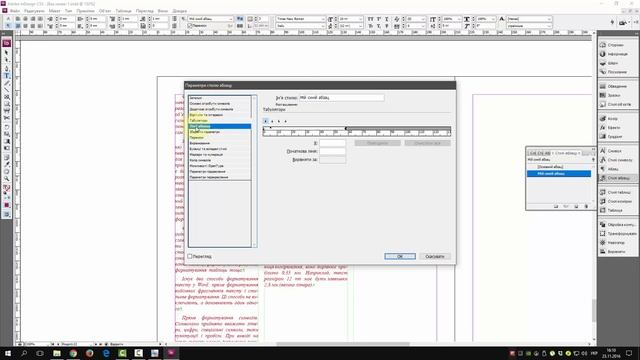Choose the center-justified tab alignment button
Viewport: 640px width, 360px height.
point(272,121)
